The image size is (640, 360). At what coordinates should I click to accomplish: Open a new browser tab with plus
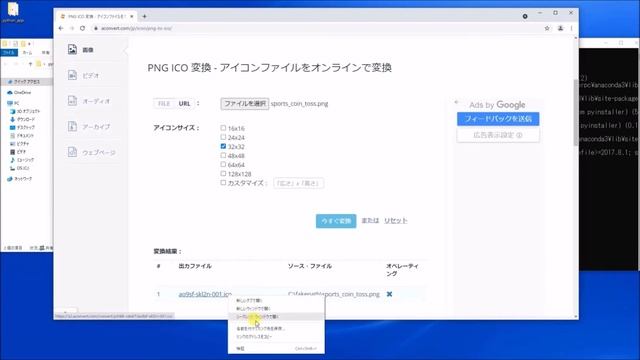coord(144,16)
